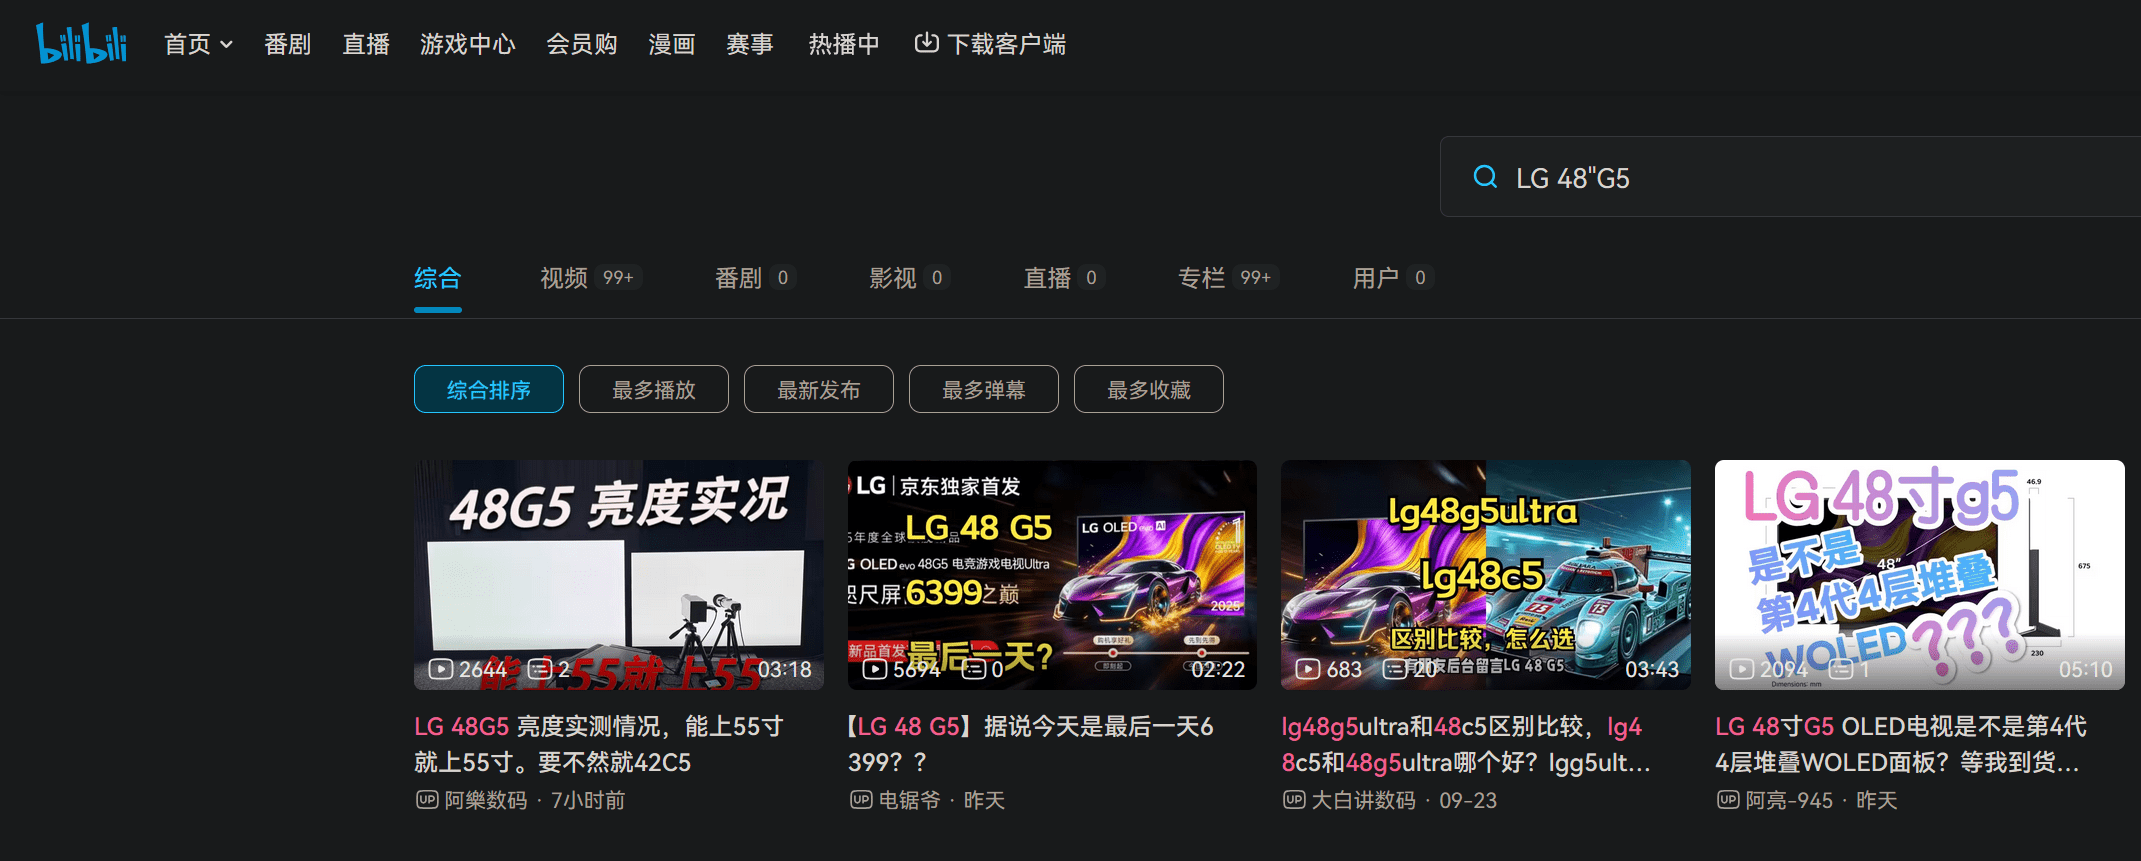Viewport: 2141px width, 861px height.
Task: Click UP icon beside 阿亮-945
Action: [x=1728, y=800]
